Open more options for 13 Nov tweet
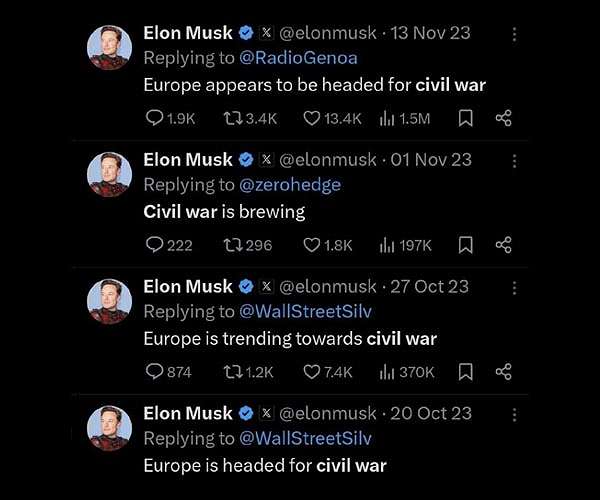The height and width of the screenshot is (500, 600). tap(514, 34)
